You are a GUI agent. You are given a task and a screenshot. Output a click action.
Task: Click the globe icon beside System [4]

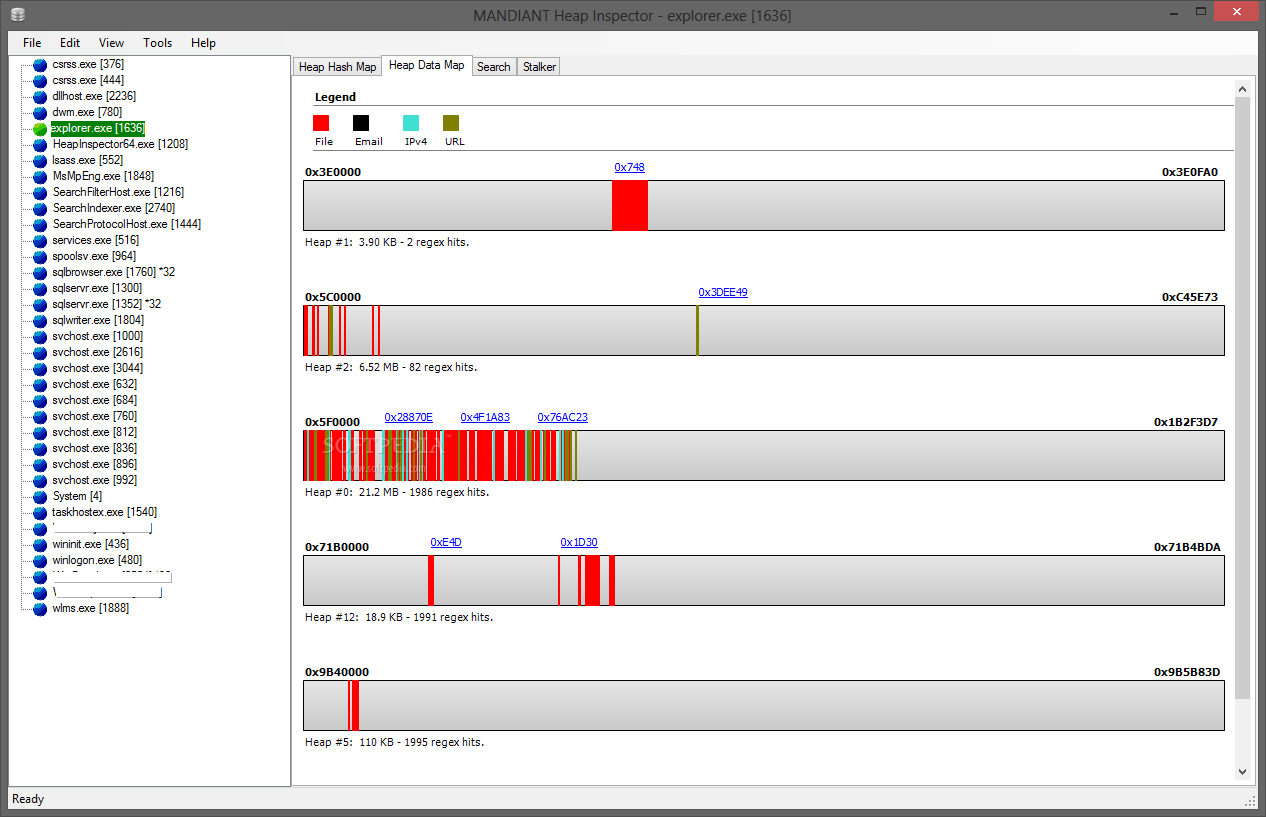coord(40,497)
